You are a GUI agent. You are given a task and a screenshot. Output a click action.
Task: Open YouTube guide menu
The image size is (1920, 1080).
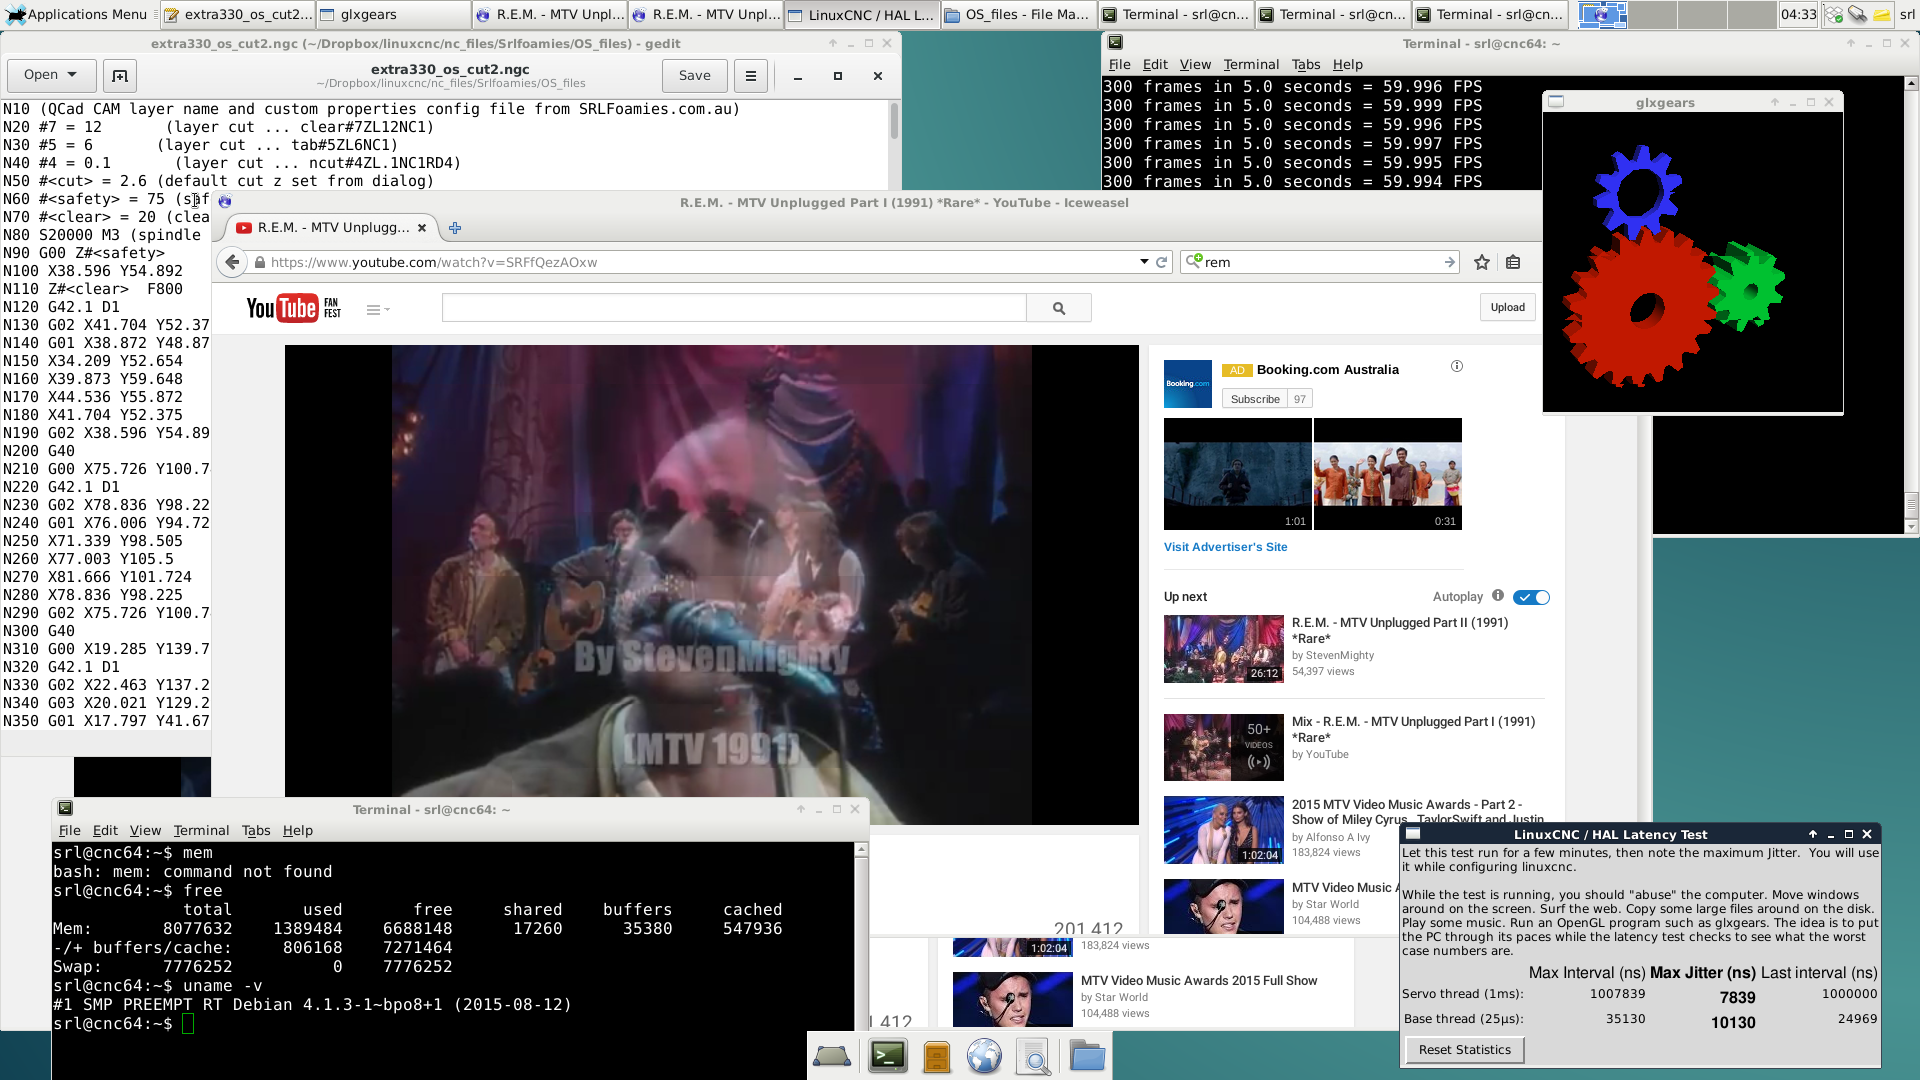point(377,310)
